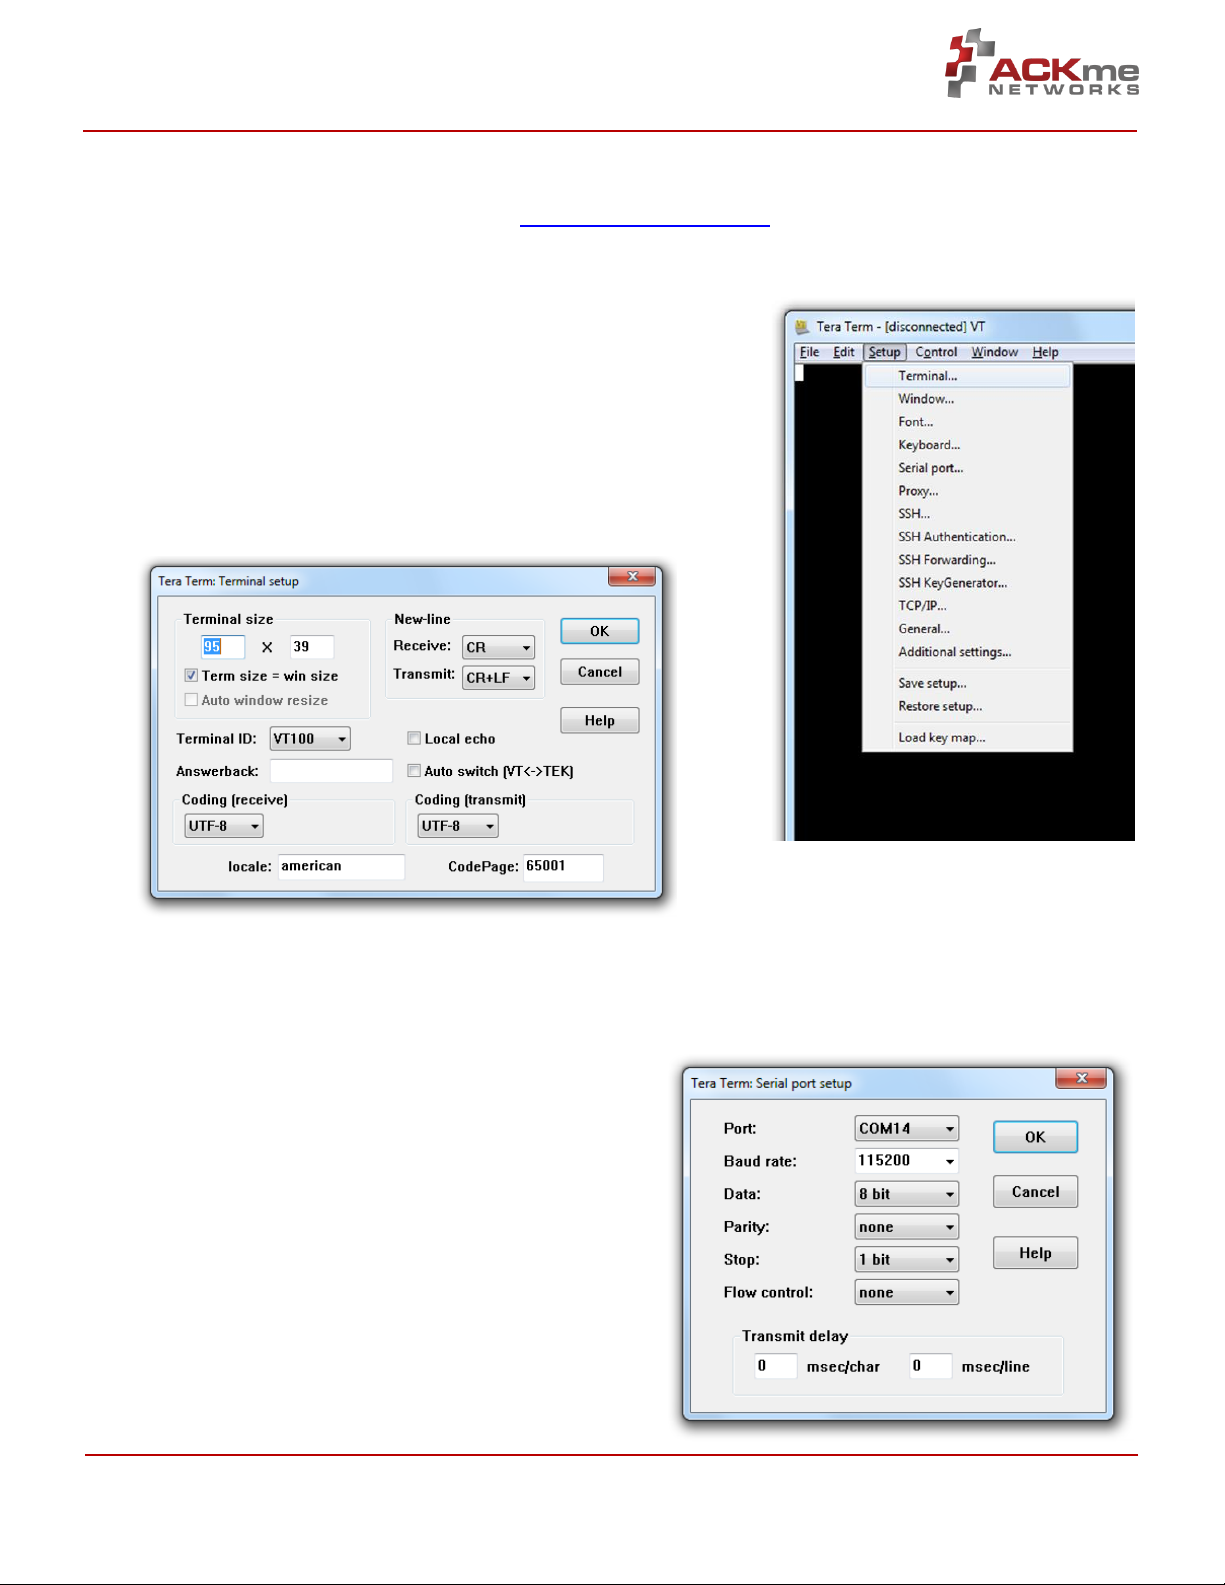Open the Terminal ID dropdown
The width and height of the screenshot is (1225, 1585).
[x=310, y=739]
